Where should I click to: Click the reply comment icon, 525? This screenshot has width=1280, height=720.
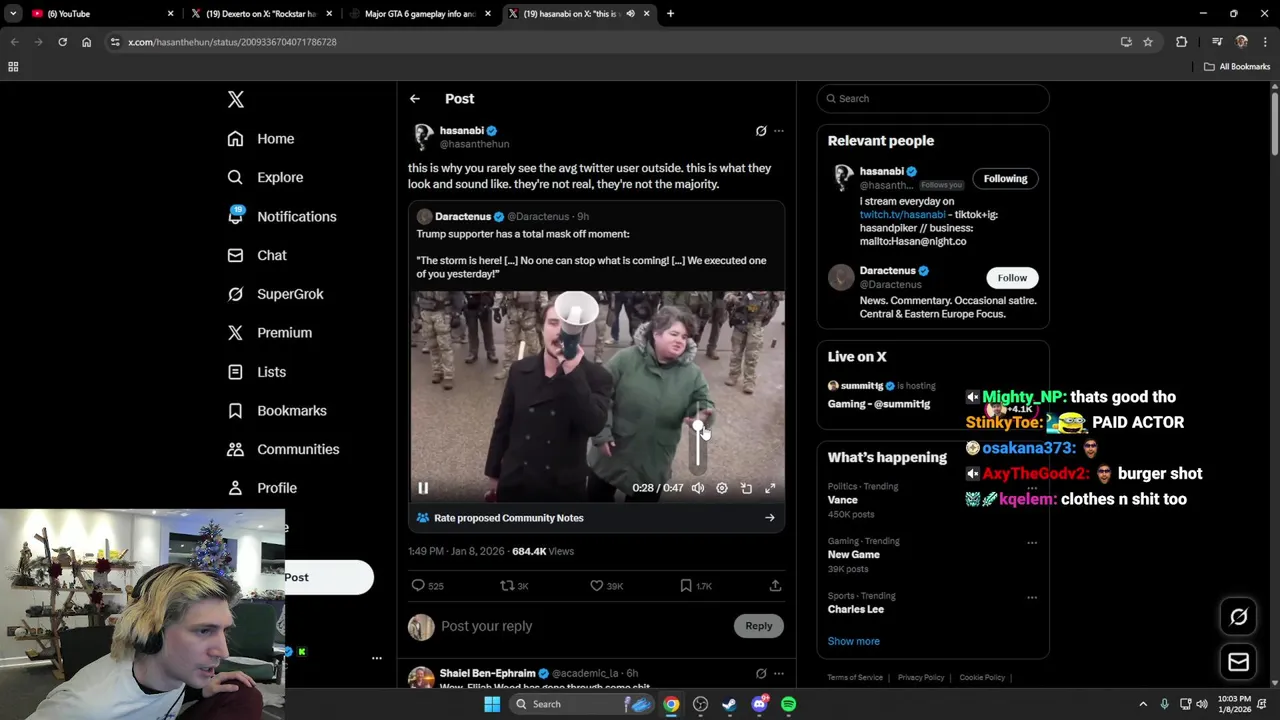(x=428, y=586)
